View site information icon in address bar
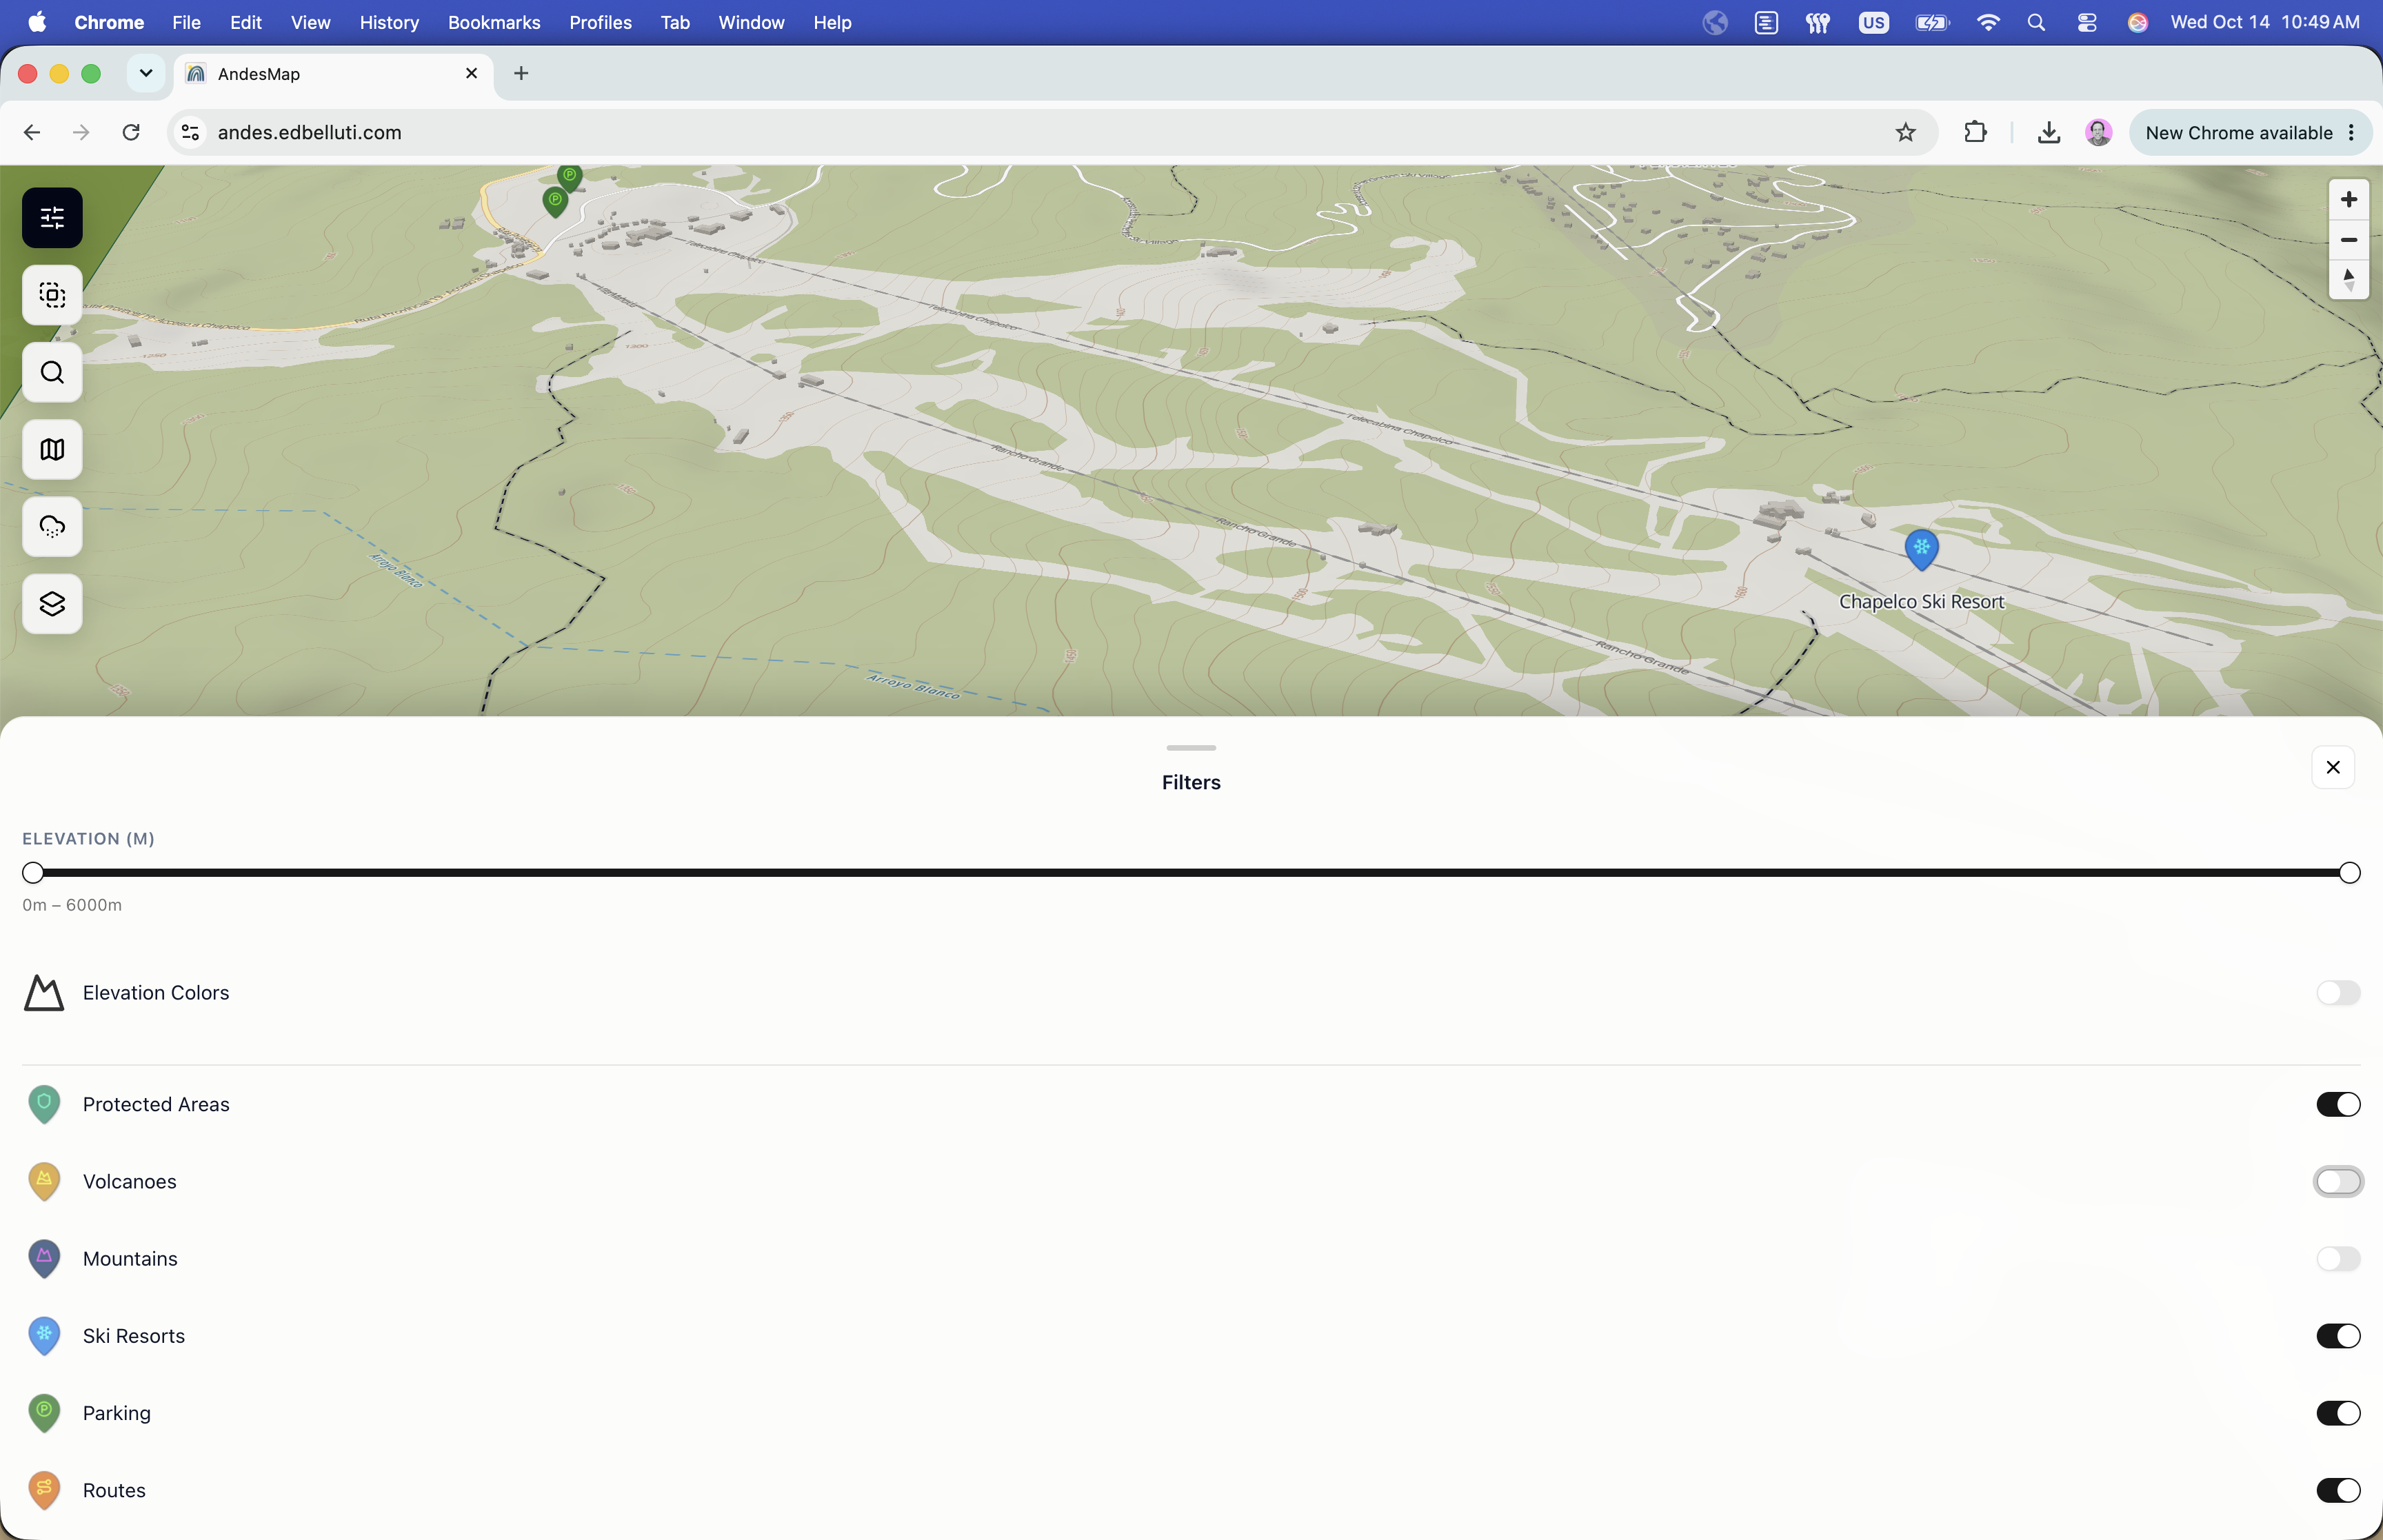Viewport: 2383px width, 1540px height. coord(190,132)
